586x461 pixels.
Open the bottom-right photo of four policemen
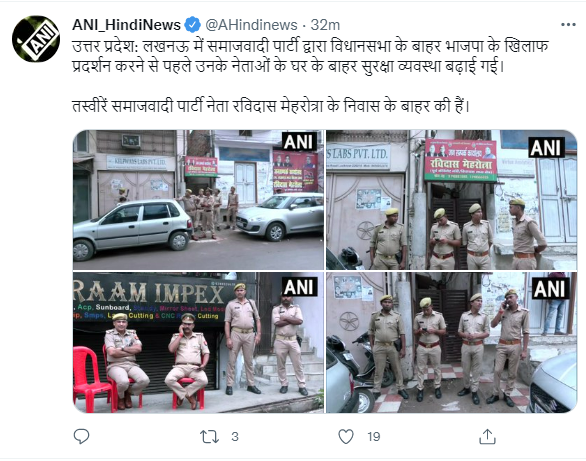click(451, 343)
